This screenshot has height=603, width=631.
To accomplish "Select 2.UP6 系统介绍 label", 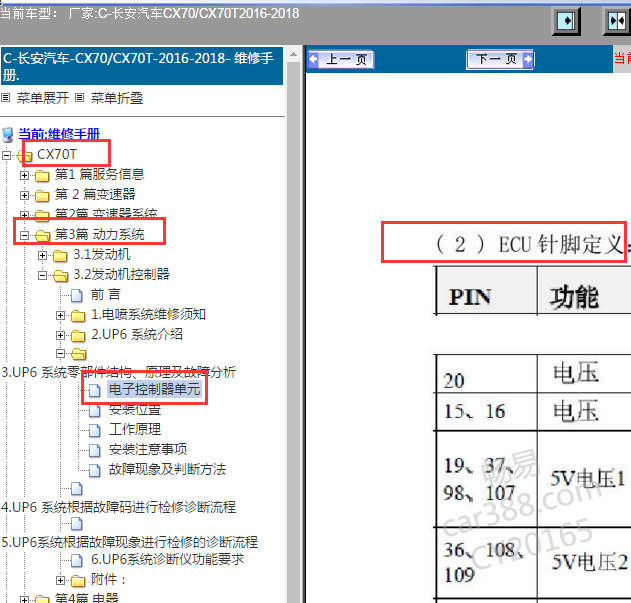I will (x=137, y=334).
